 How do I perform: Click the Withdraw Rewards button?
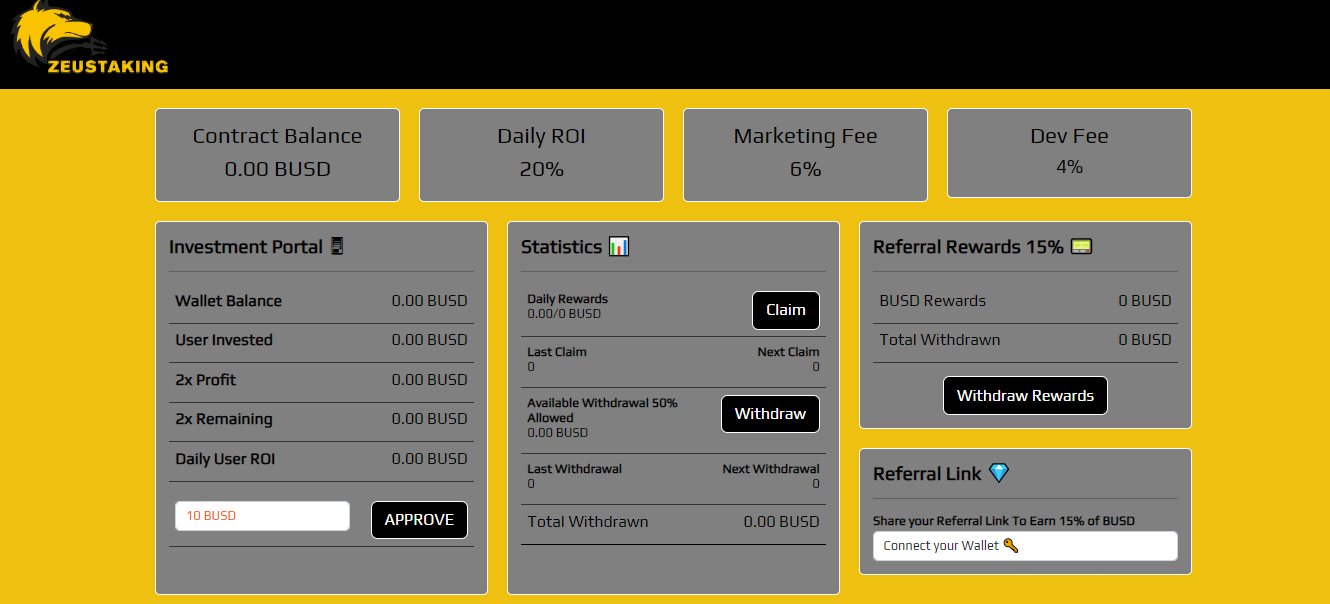[1025, 396]
